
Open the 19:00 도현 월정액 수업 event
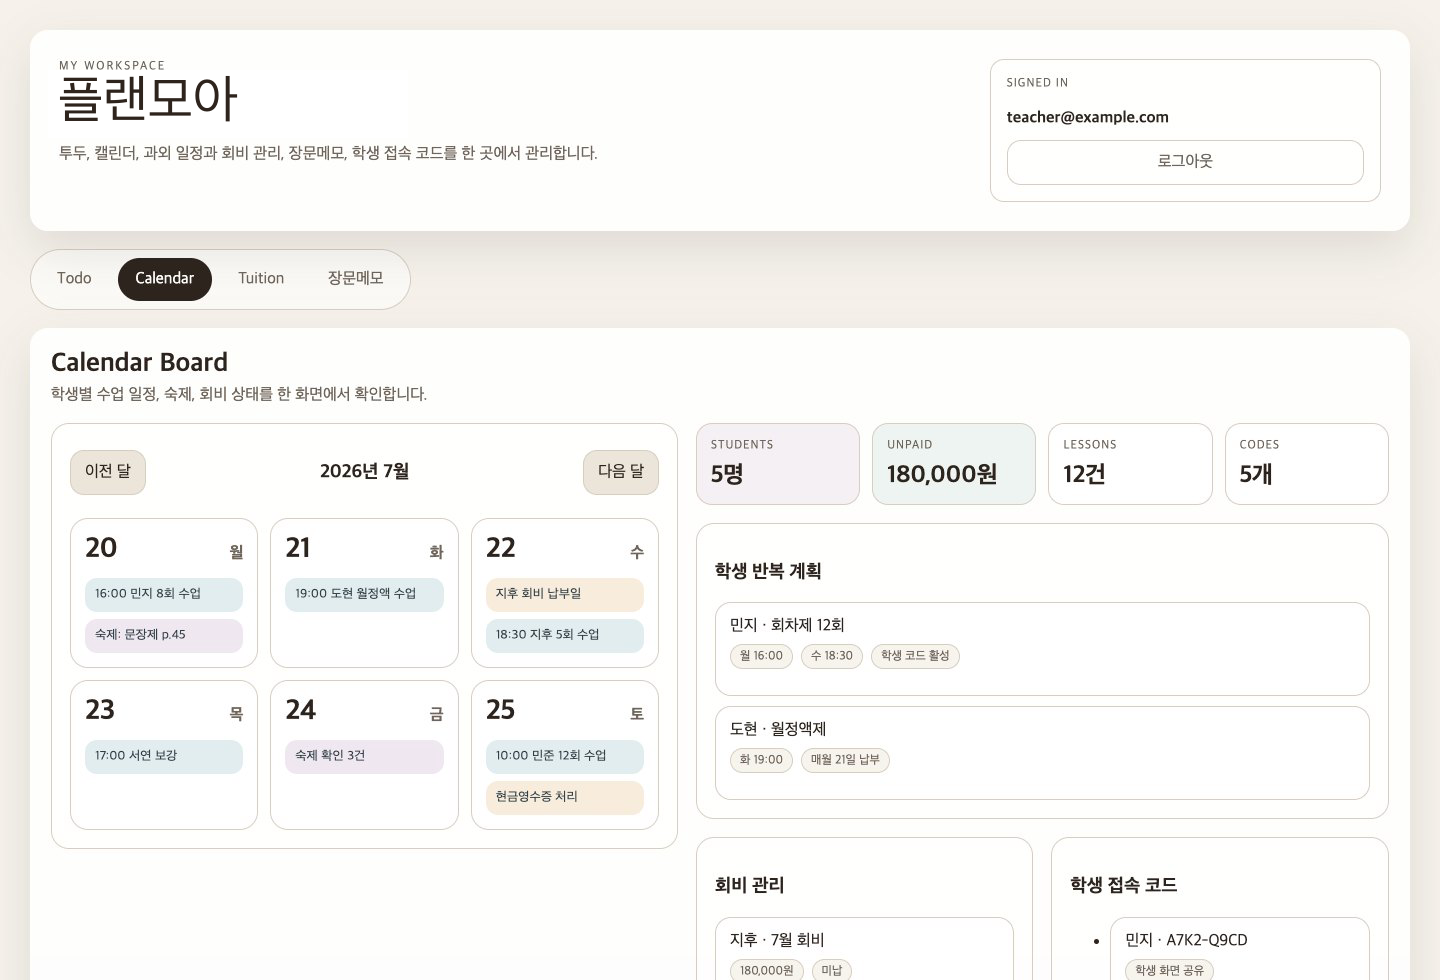point(364,594)
